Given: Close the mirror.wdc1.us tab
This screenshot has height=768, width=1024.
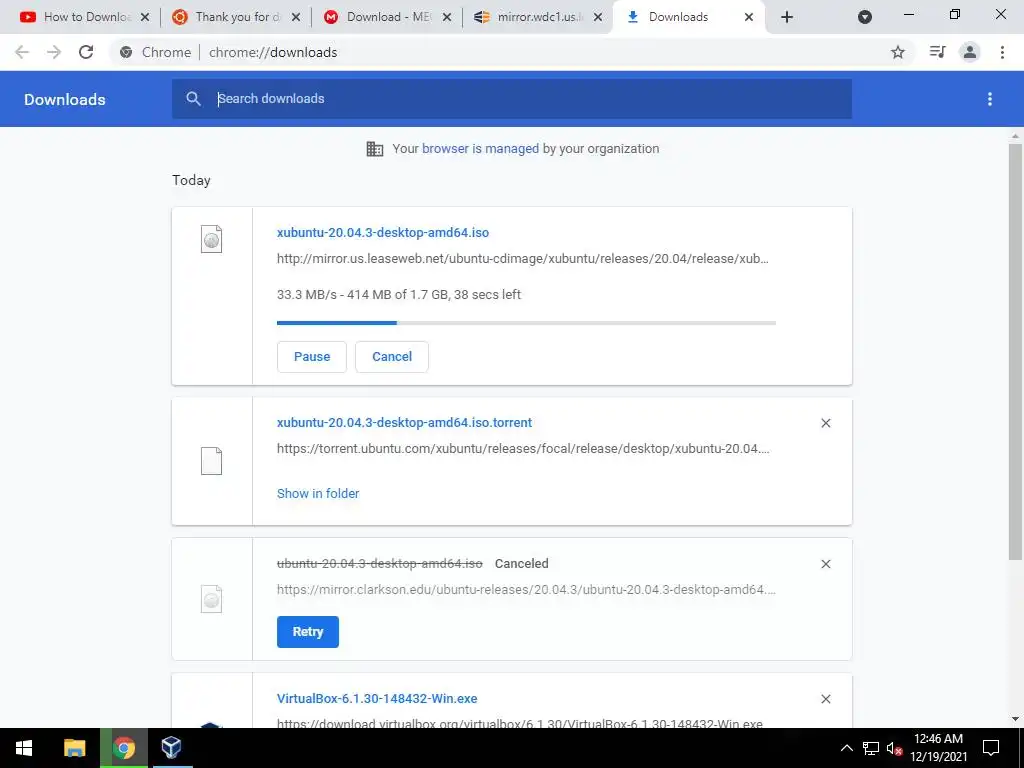Looking at the screenshot, I should point(598,17).
